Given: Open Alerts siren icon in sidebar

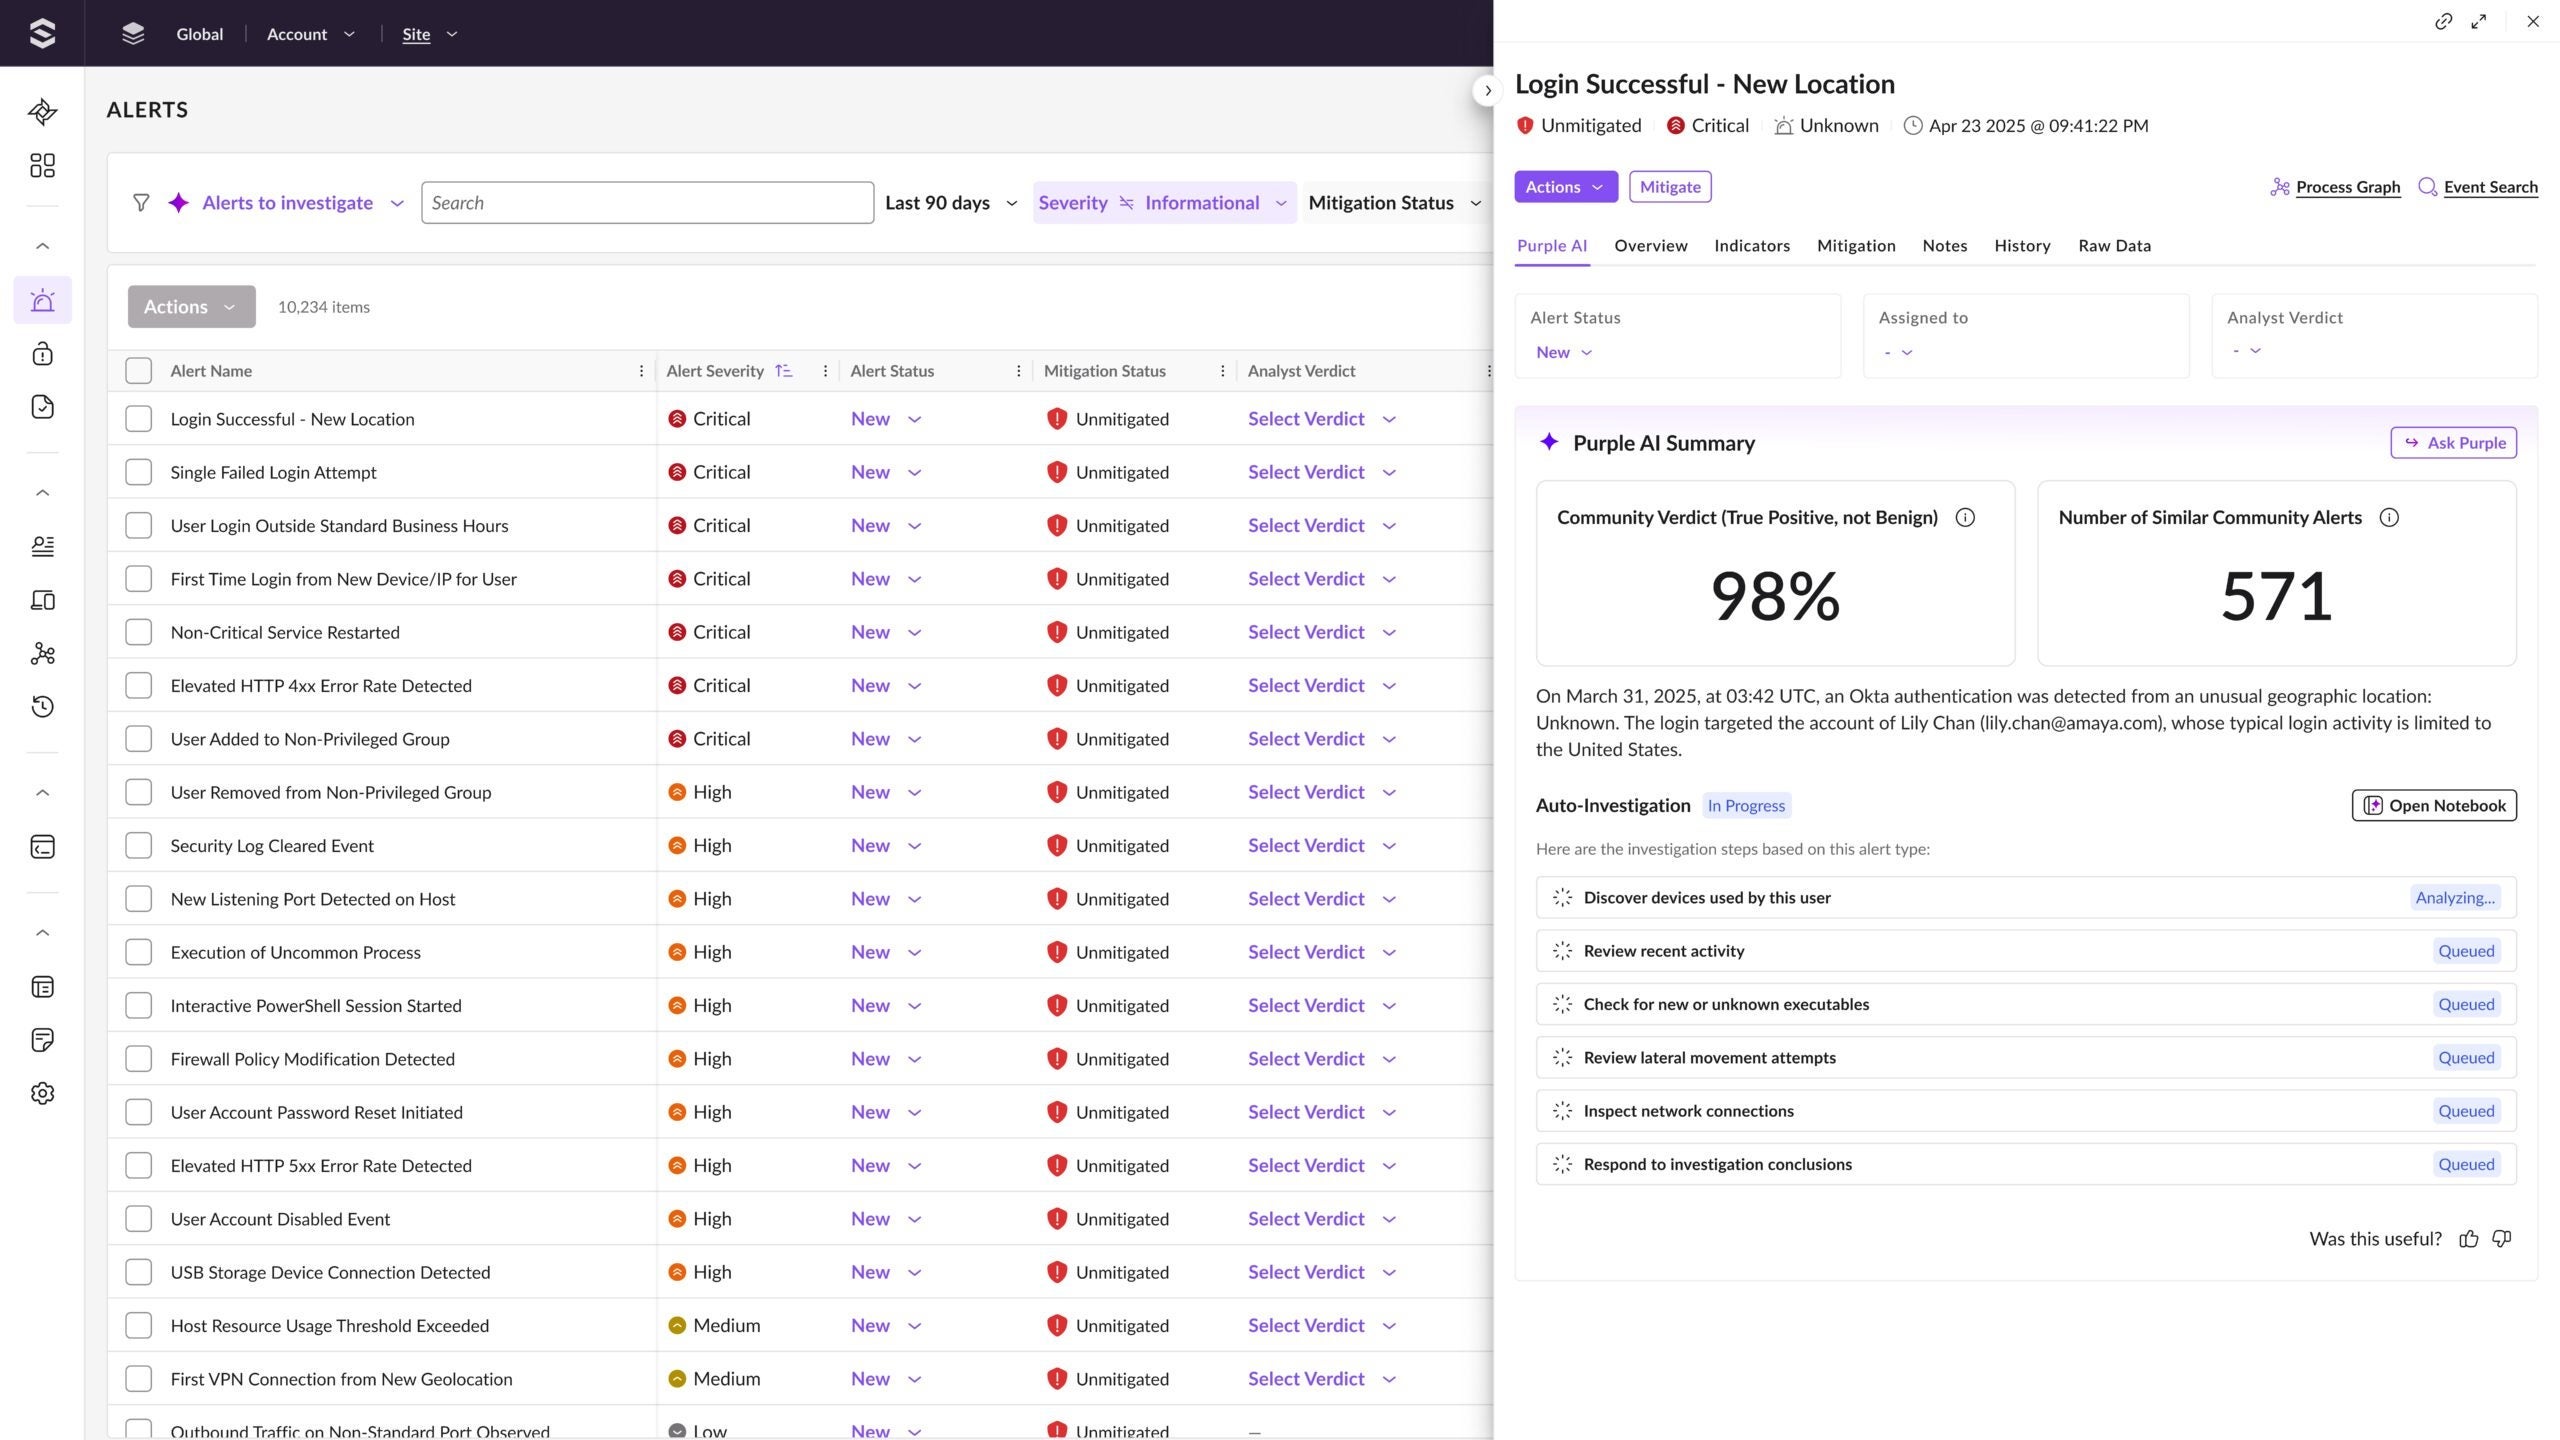Looking at the screenshot, I should (42, 300).
